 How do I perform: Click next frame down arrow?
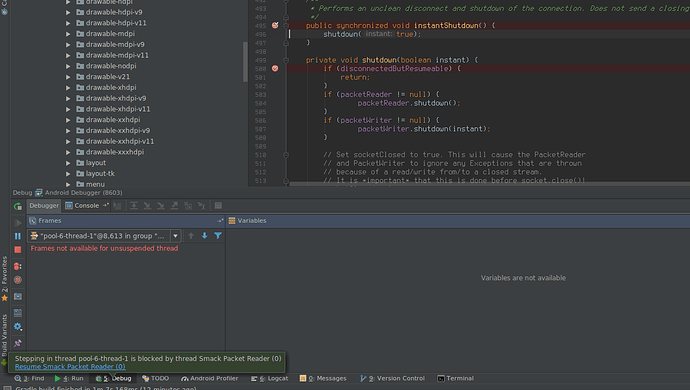[204, 236]
